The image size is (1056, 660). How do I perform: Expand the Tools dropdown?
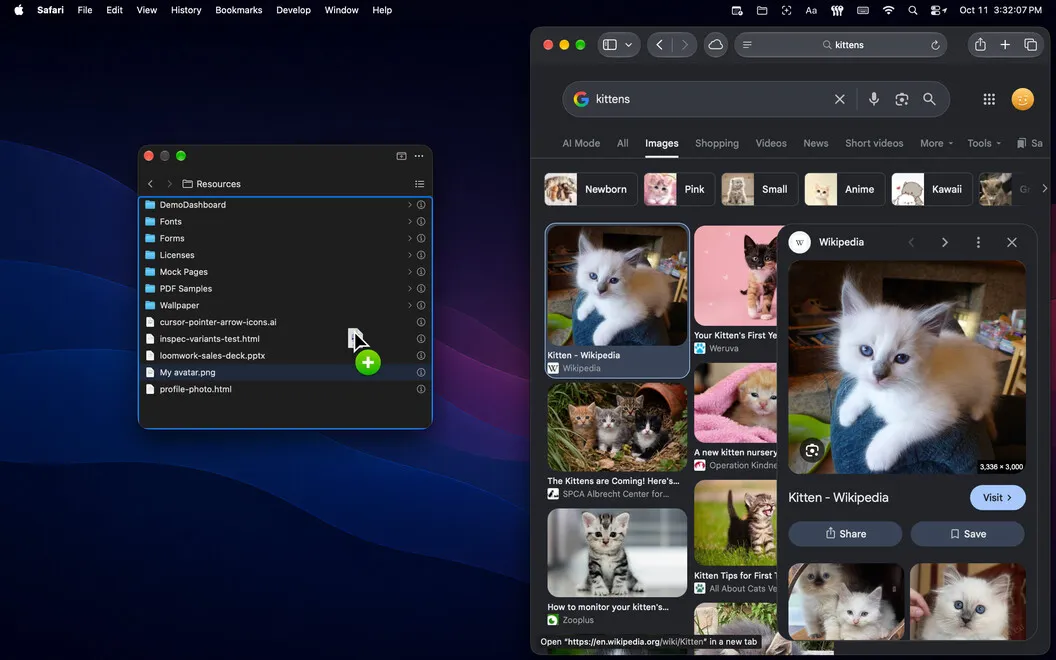pyautogui.click(x=984, y=143)
